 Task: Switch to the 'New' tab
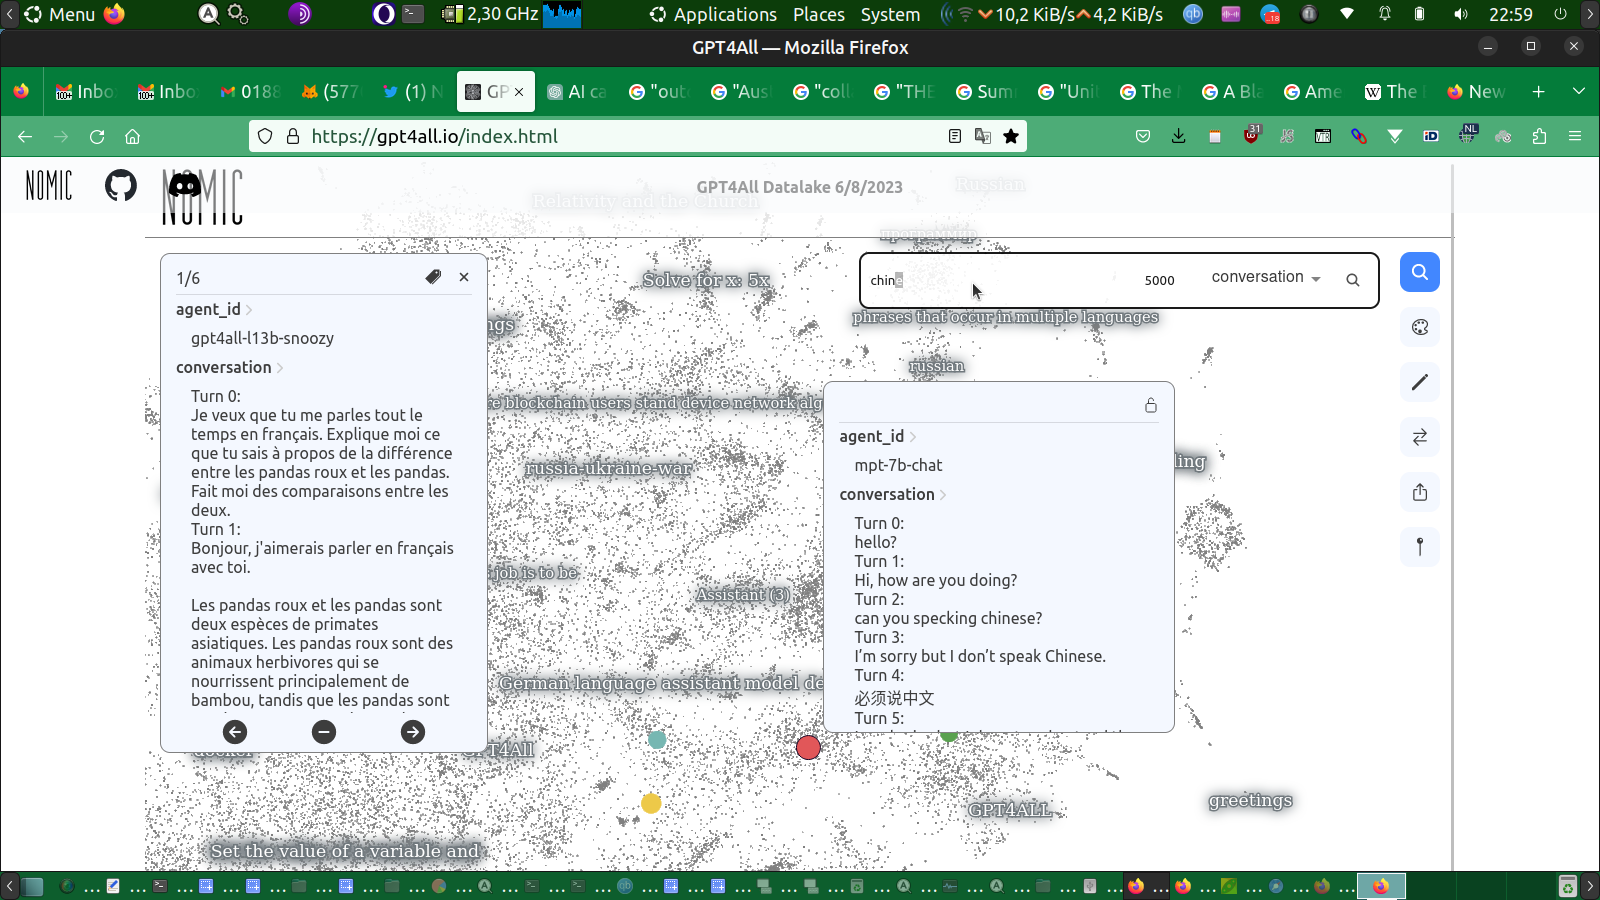pos(1477,91)
